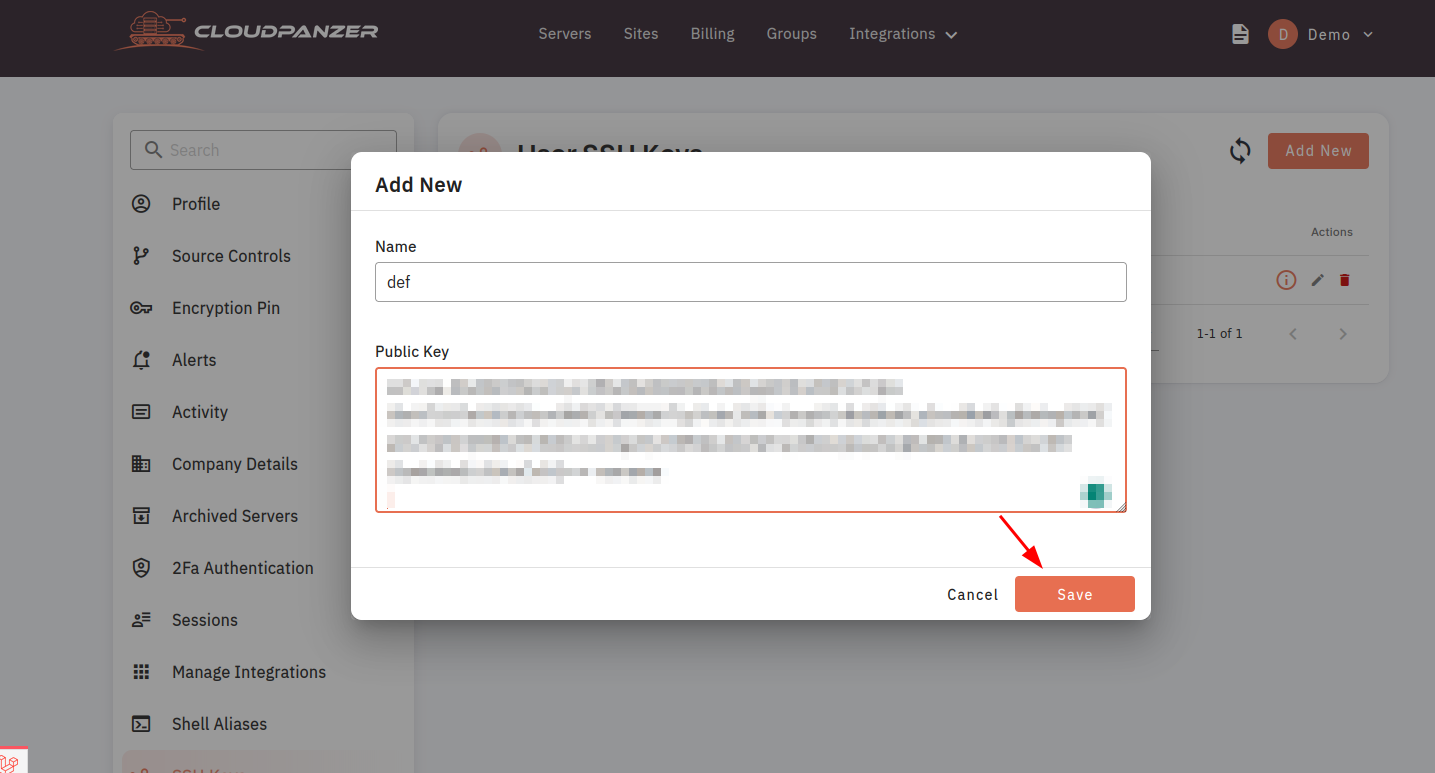Click the 1-1 of 1 pagination text
Viewport: 1435px width, 773px height.
(x=1219, y=334)
